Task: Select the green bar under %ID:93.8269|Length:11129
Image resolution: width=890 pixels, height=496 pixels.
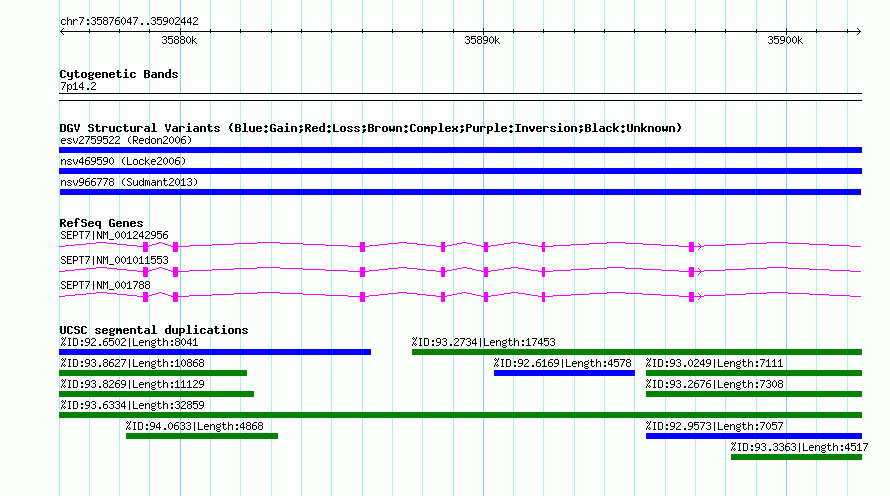Action: [157, 394]
